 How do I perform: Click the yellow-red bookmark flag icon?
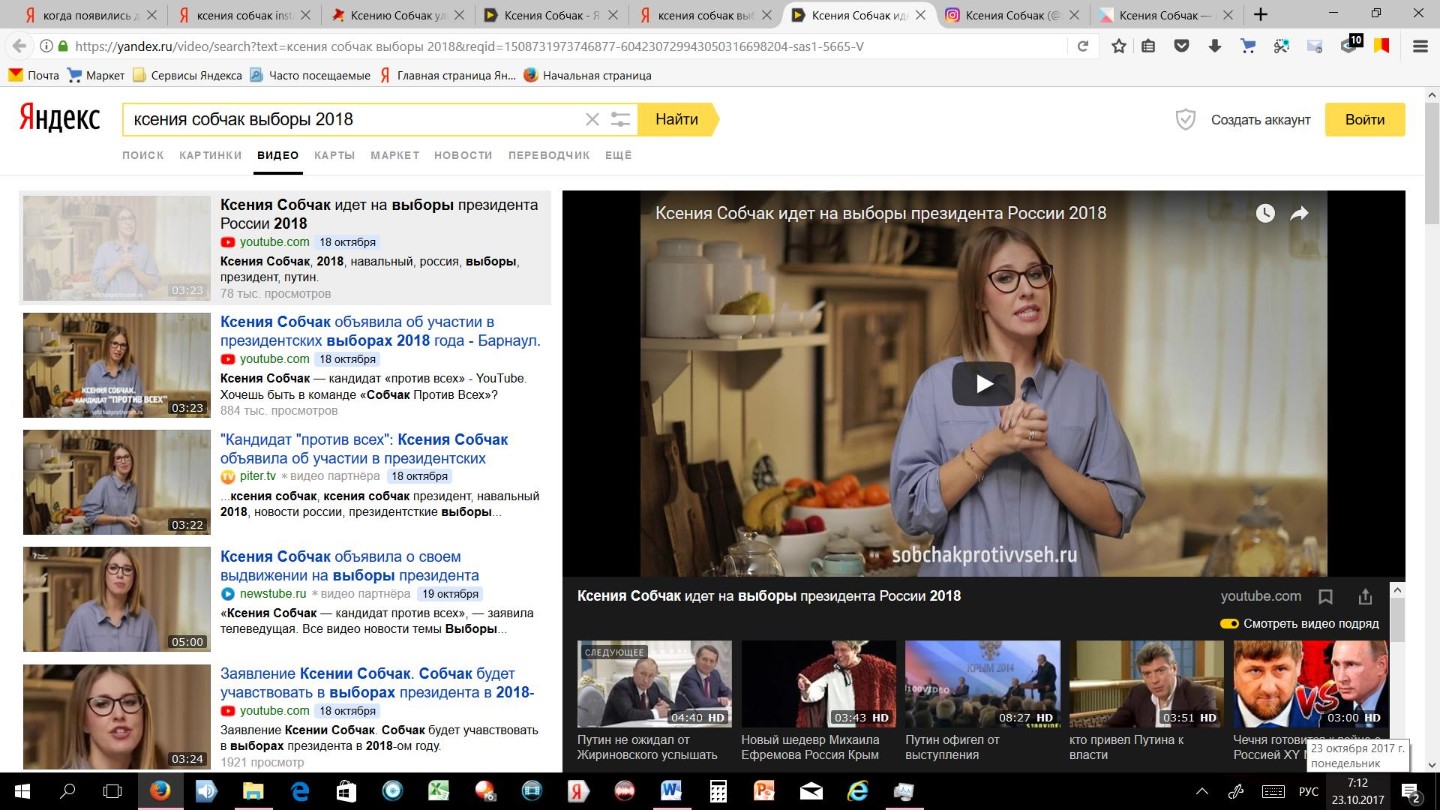pyautogui.click(x=1381, y=46)
